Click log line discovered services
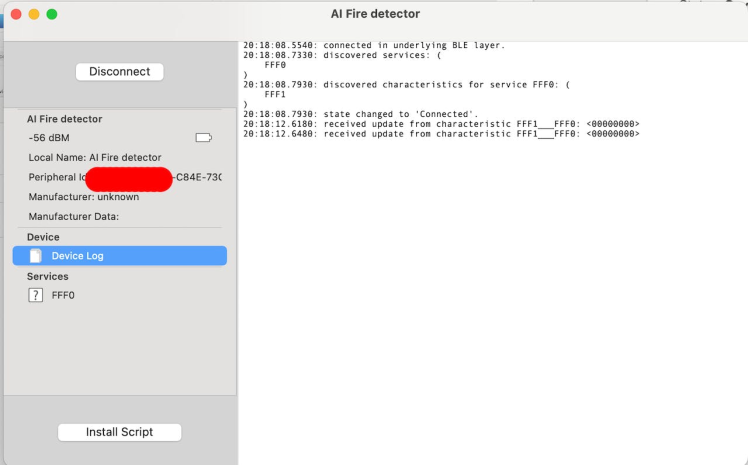The width and height of the screenshot is (748, 465). 342,55
